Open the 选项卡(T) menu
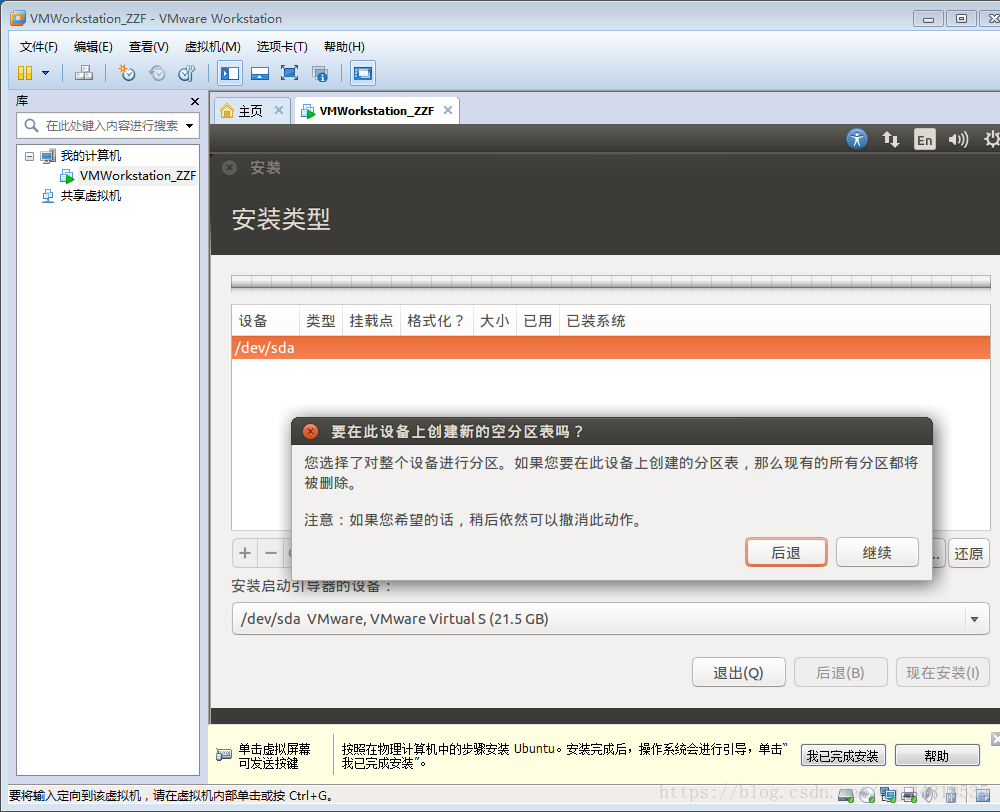The image size is (1000, 812). click(282, 47)
